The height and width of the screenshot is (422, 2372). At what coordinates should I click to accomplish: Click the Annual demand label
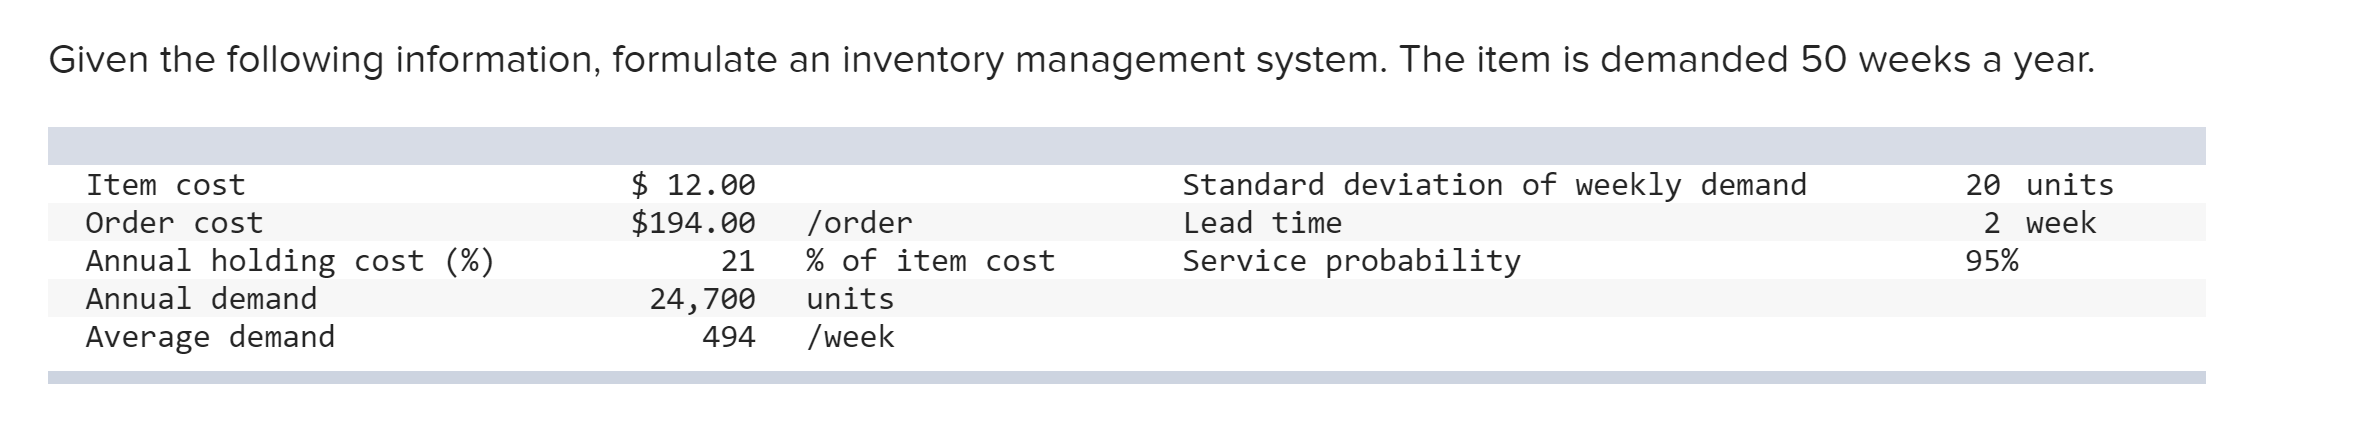click(x=201, y=299)
